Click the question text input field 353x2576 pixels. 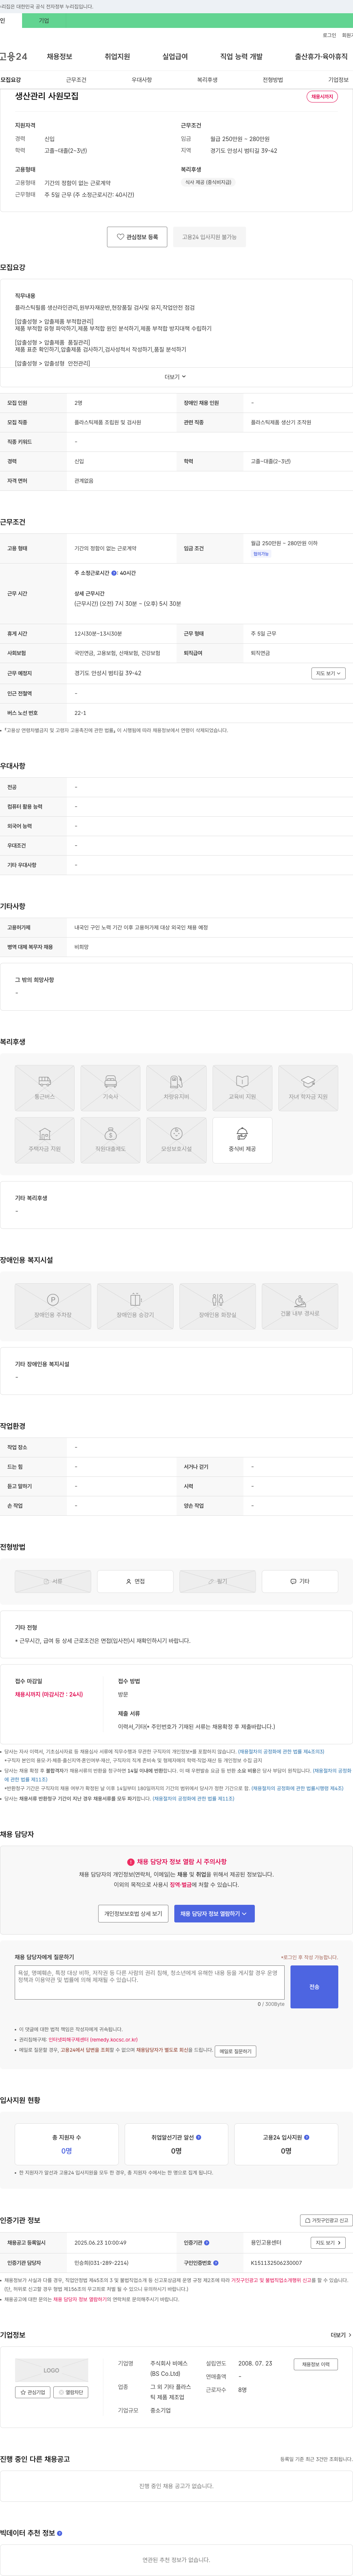coord(150,1983)
